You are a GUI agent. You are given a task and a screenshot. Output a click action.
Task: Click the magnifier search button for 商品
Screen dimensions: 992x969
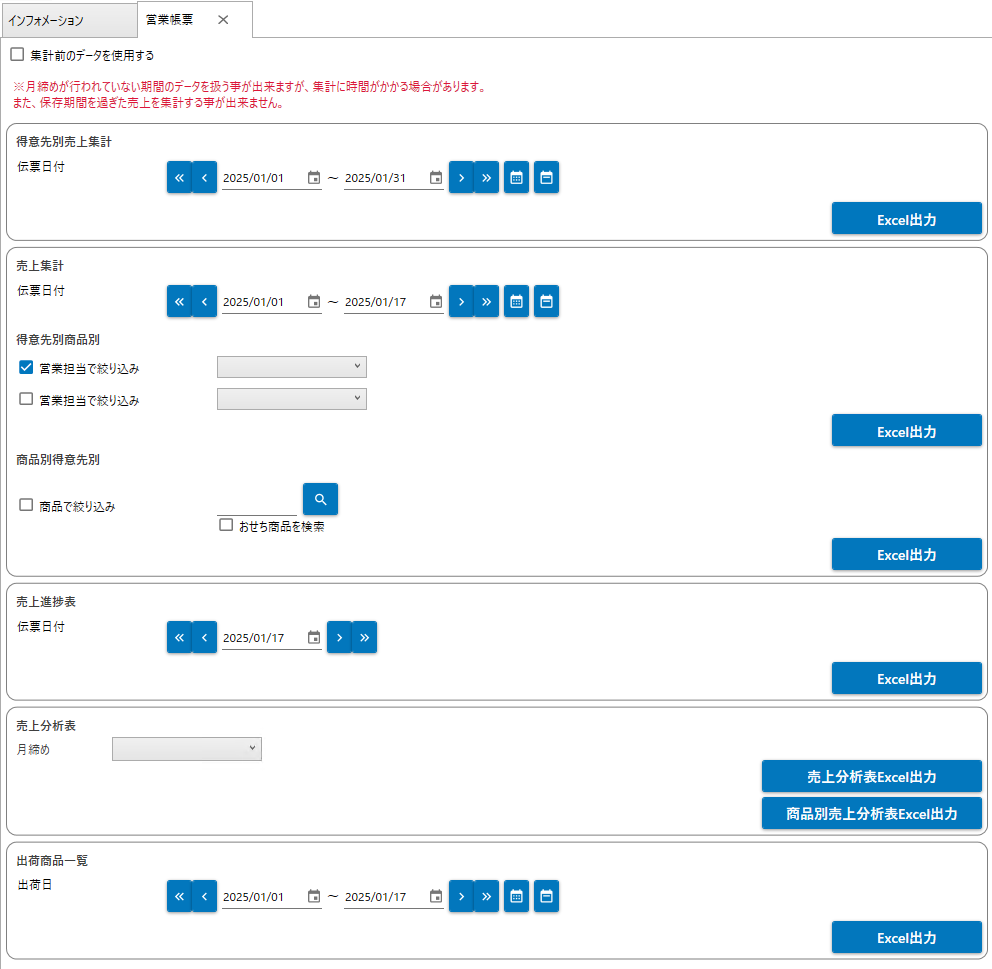[x=320, y=499]
